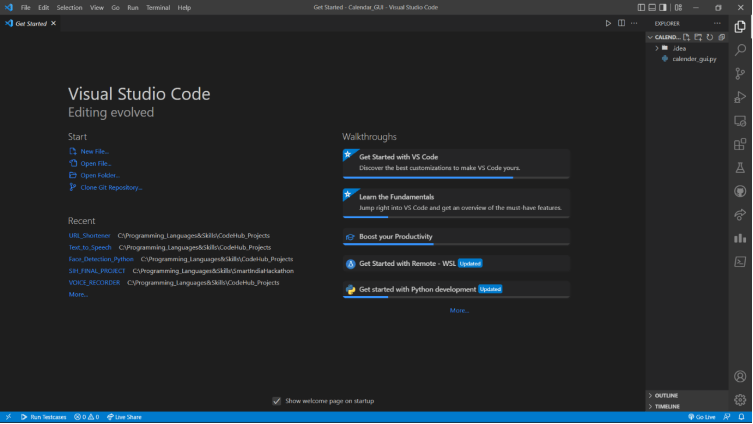Open the File menu
The image size is (753, 424).
[x=25, y=7]
